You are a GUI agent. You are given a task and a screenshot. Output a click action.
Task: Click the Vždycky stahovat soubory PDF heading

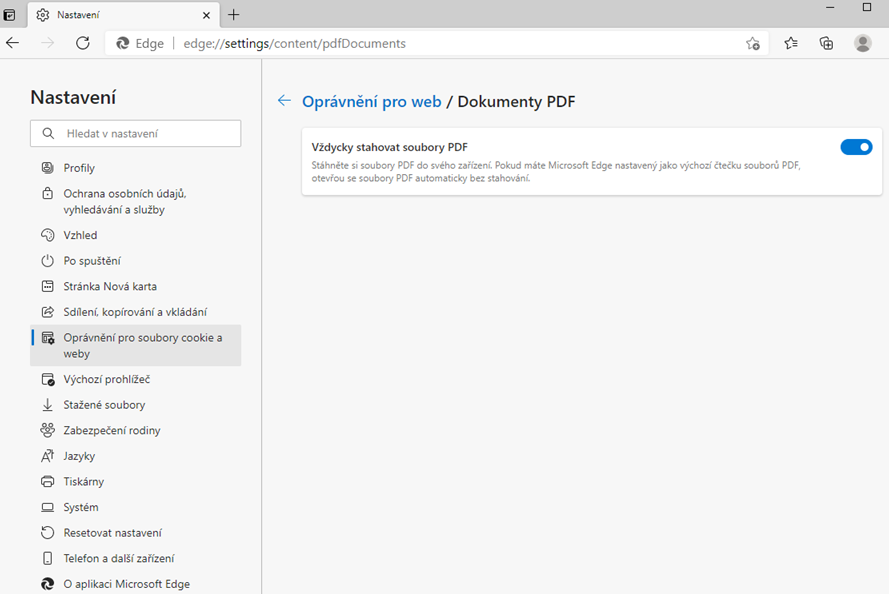(390, 147)
